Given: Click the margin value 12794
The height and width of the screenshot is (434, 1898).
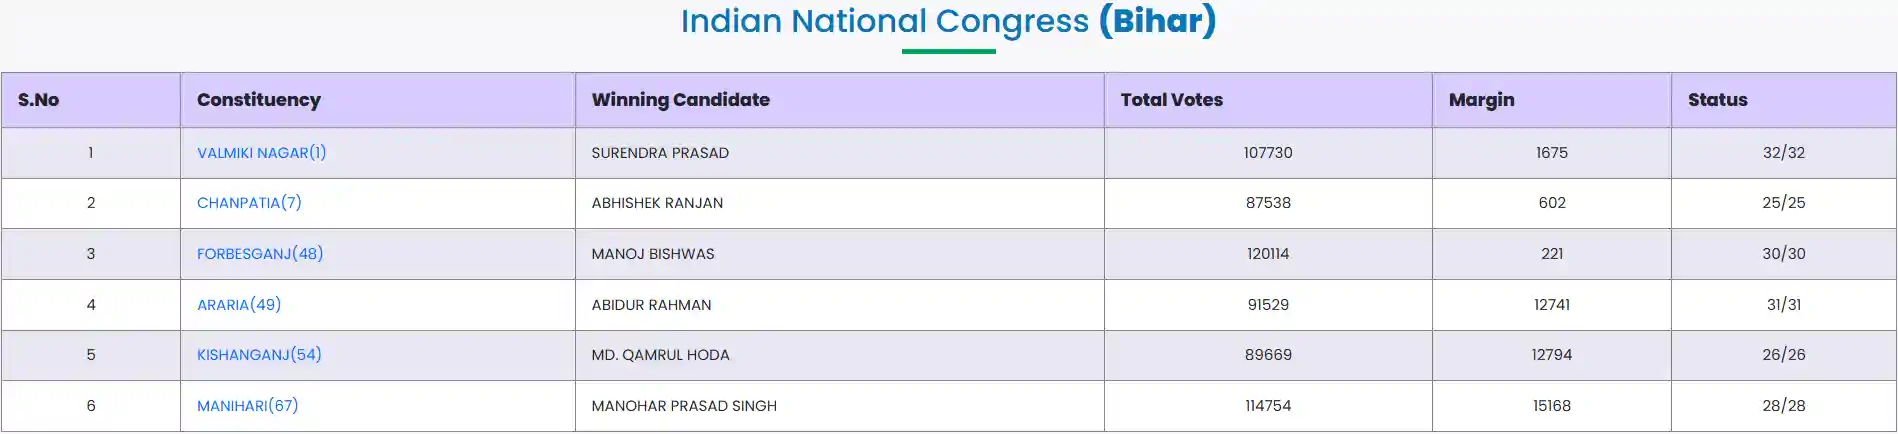Looking at the screenshot, I should tap(1551, 355).
